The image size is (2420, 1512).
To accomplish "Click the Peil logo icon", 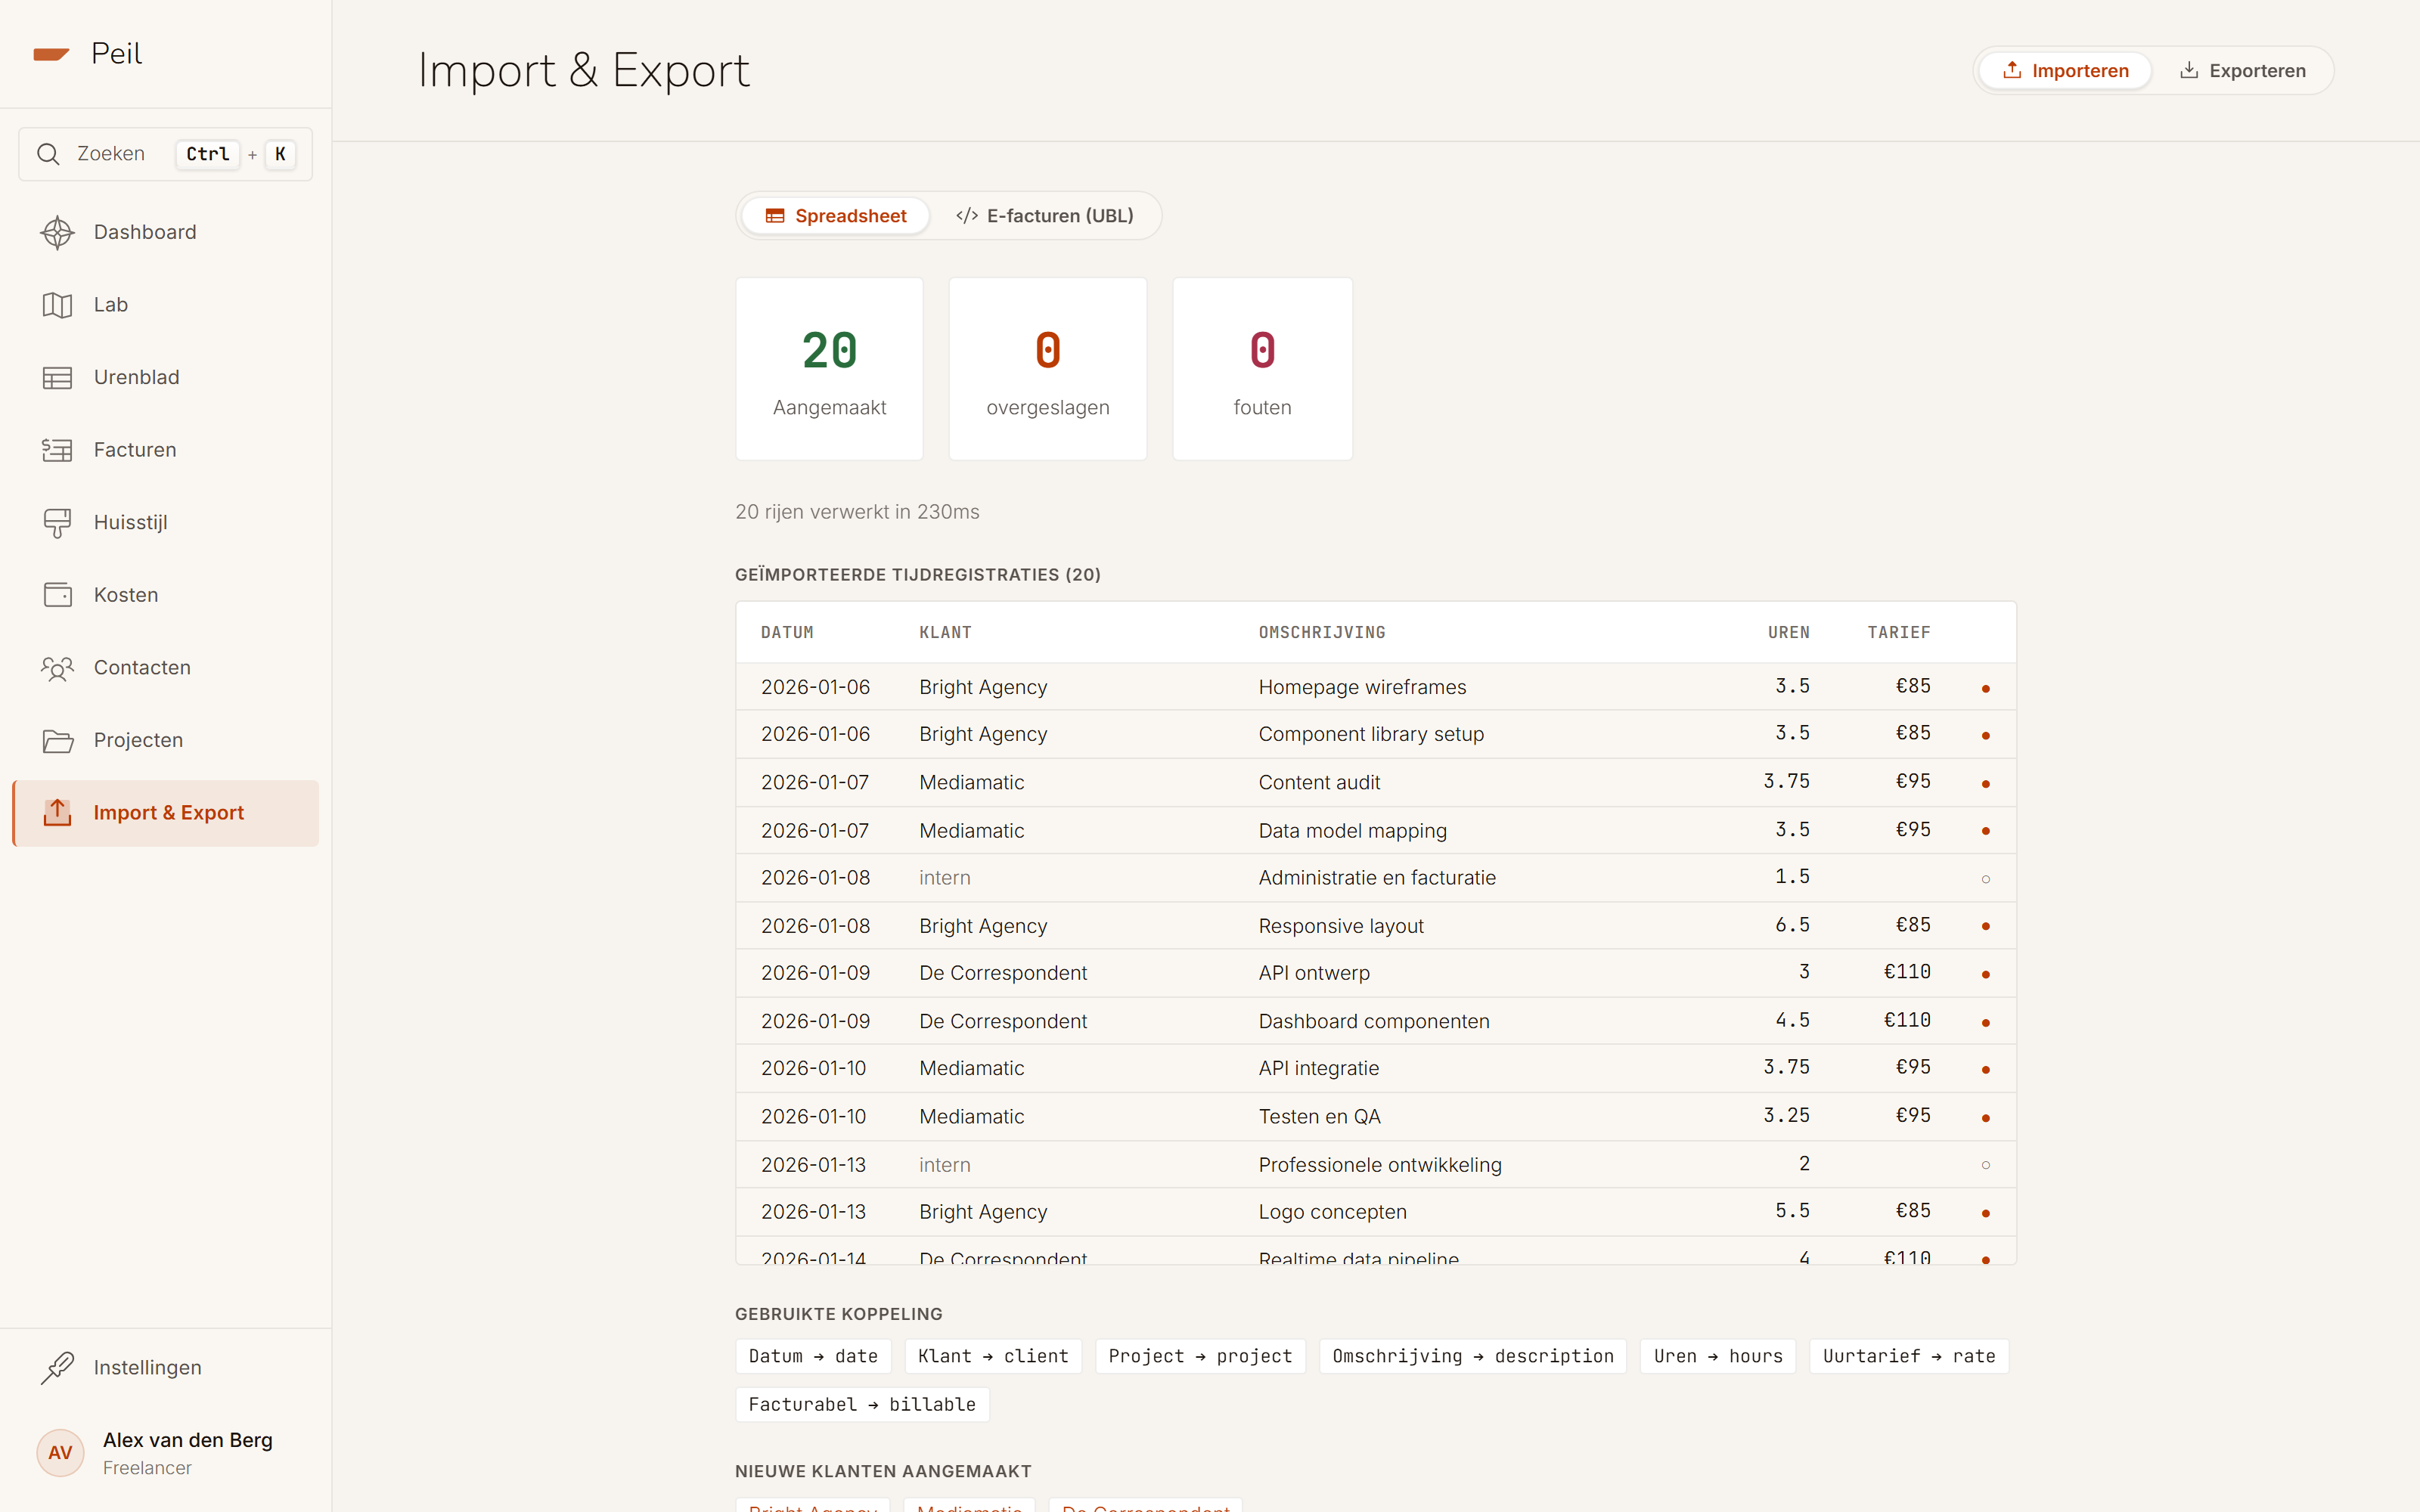I will 51,54.
